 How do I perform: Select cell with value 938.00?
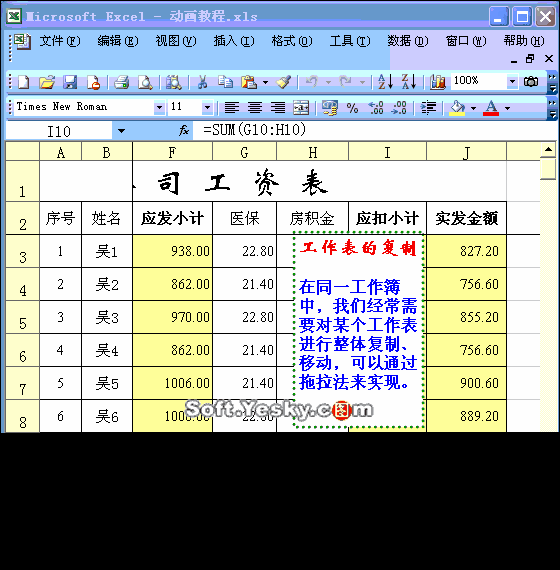tap(172, 251)
